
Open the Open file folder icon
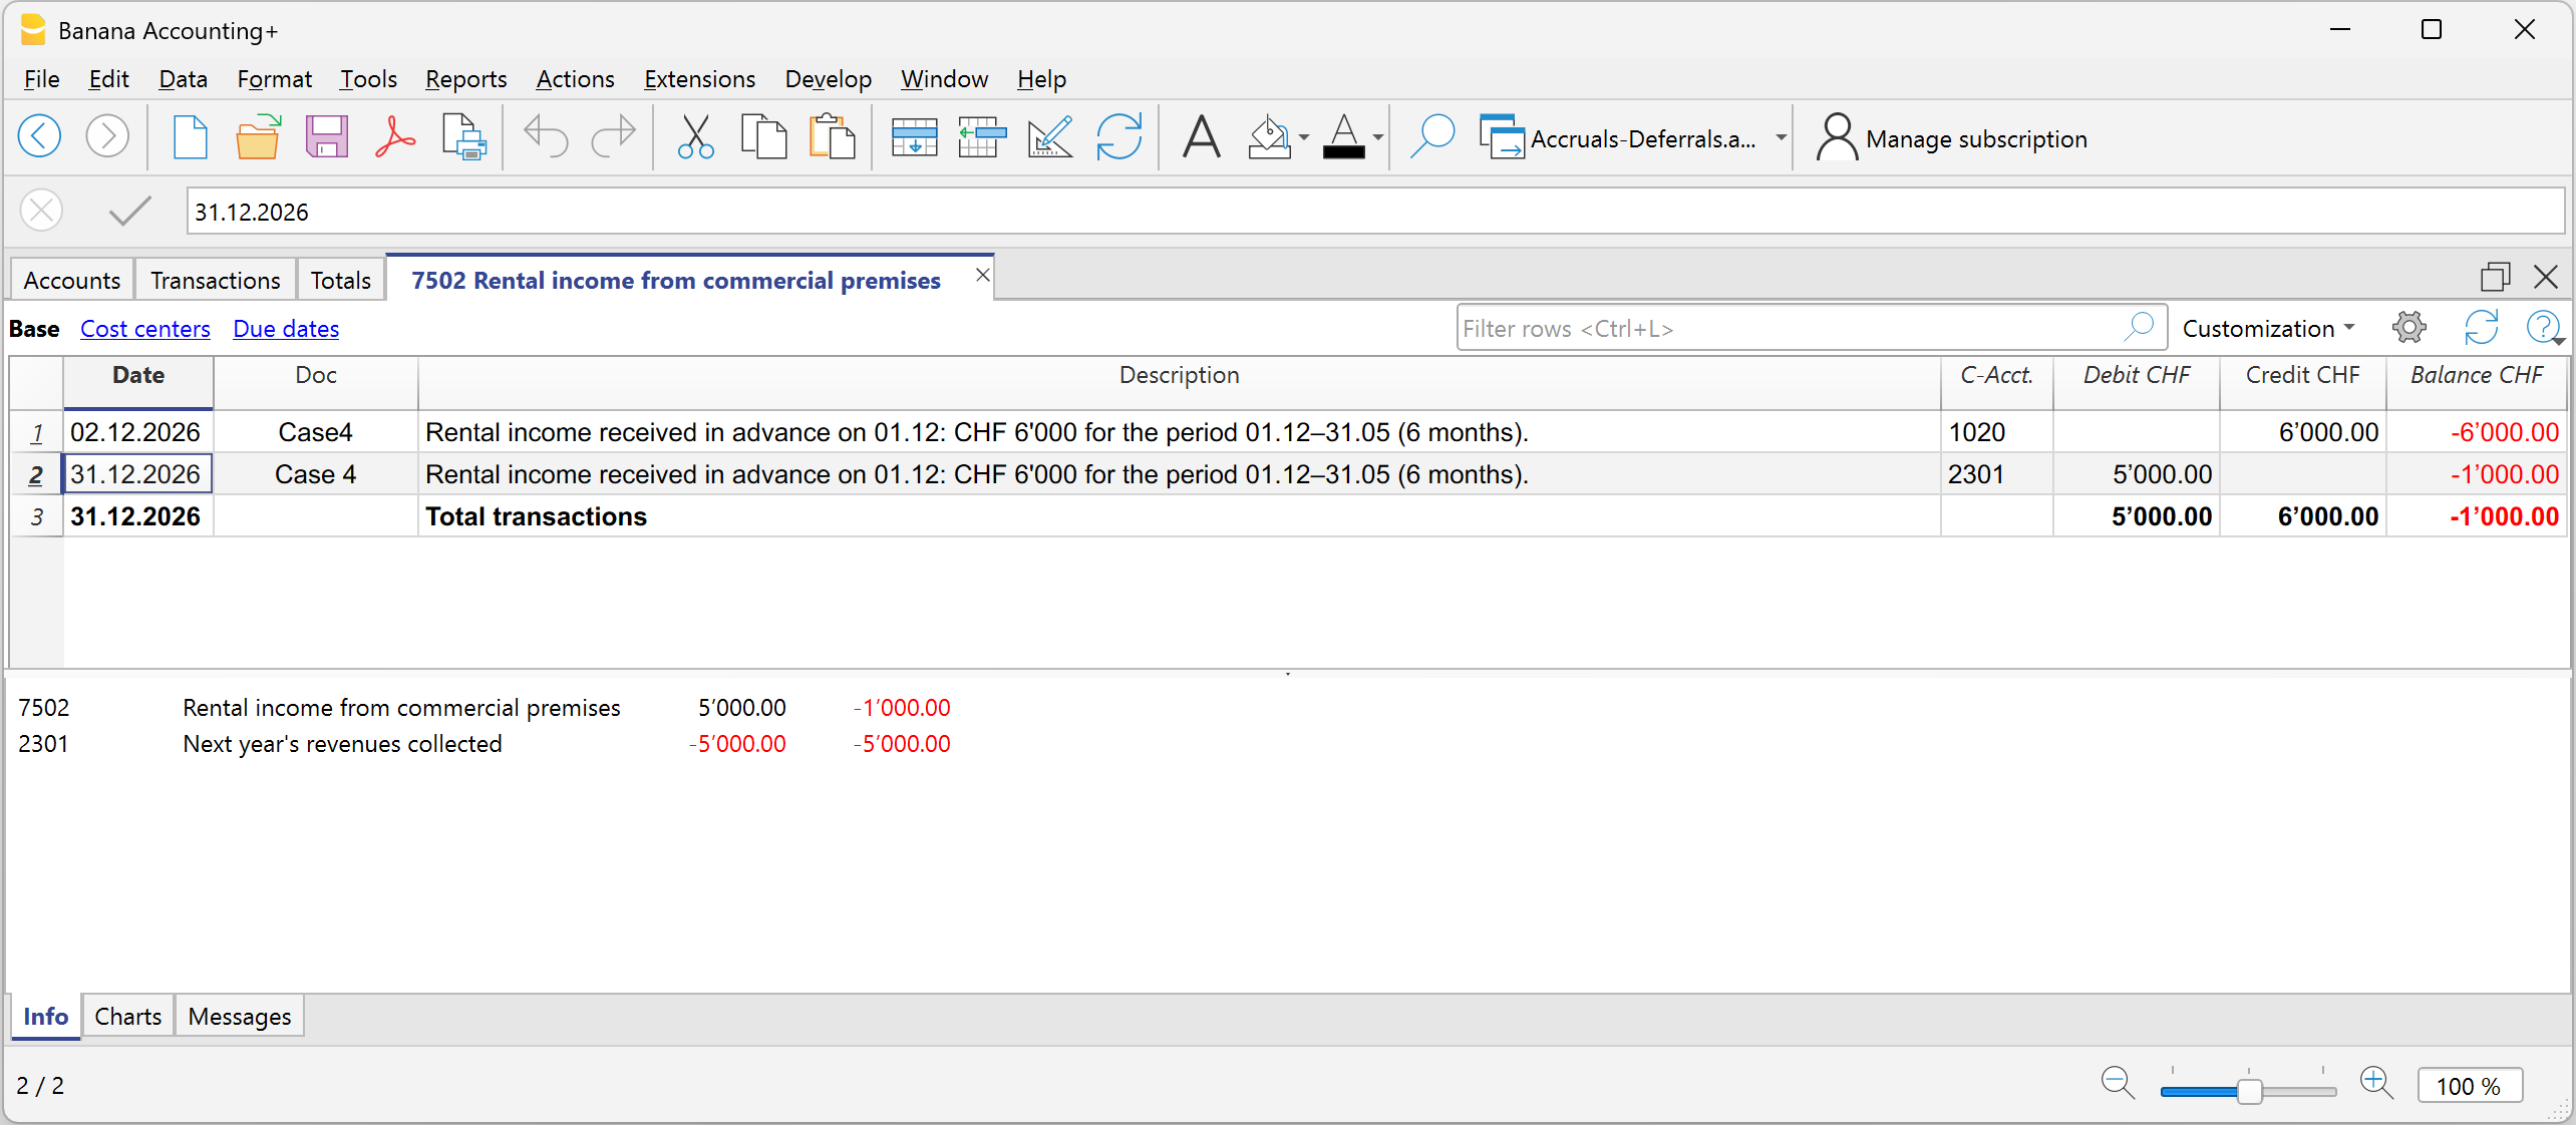(x=258, y=137)
